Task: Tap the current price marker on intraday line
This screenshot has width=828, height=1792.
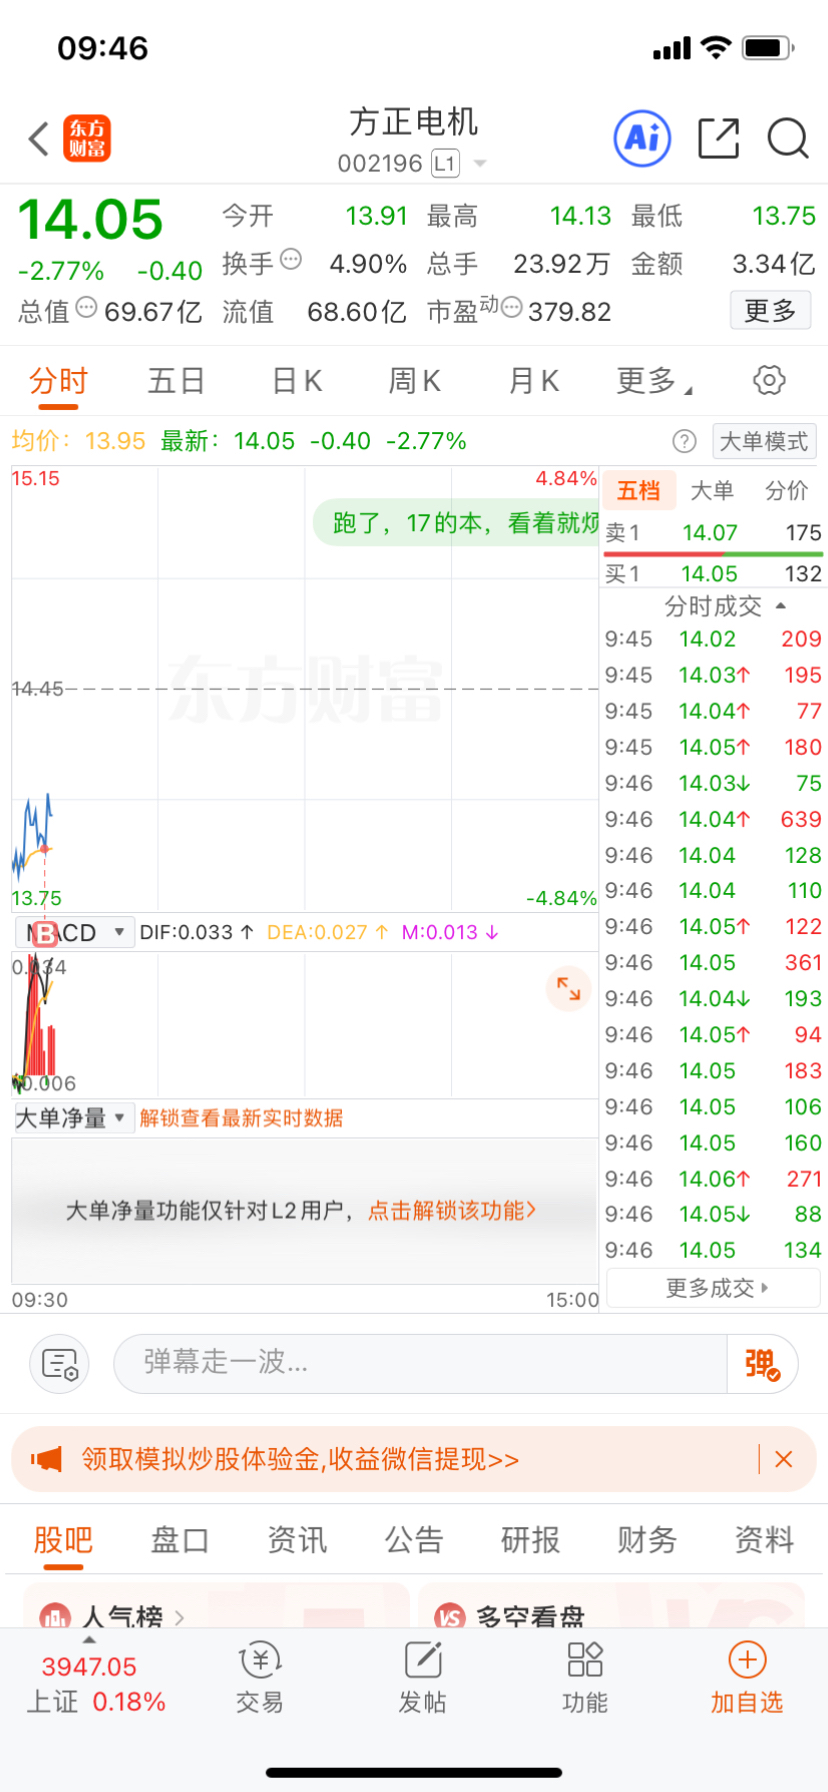Action: (x=45, y=849)
